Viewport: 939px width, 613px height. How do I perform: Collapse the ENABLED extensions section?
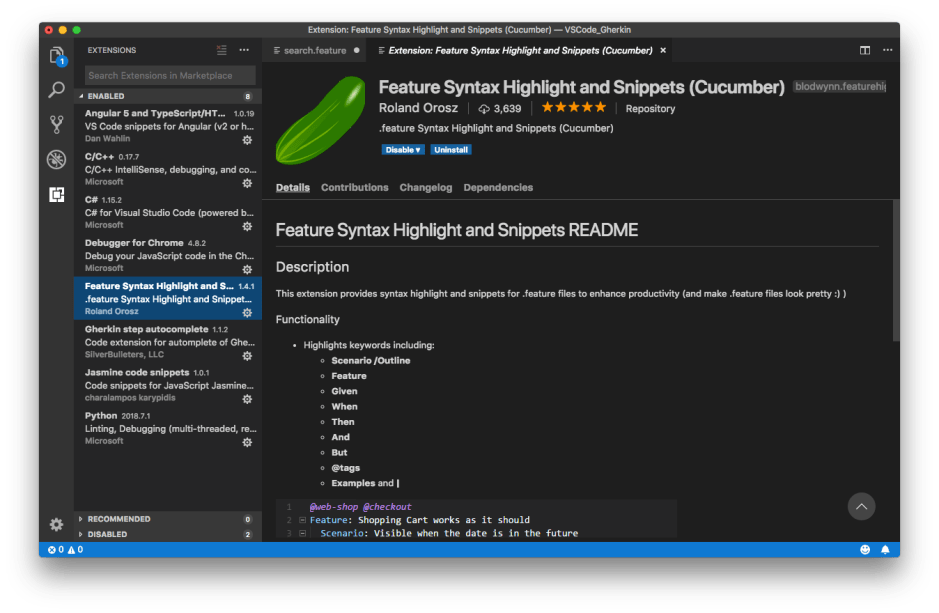[82, 96]
